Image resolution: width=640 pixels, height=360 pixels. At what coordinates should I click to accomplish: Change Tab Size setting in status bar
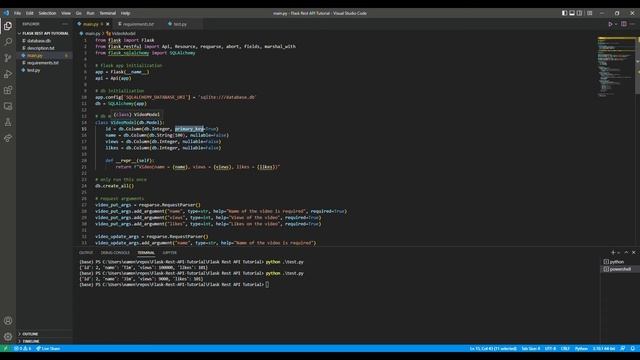click(531, 349)
